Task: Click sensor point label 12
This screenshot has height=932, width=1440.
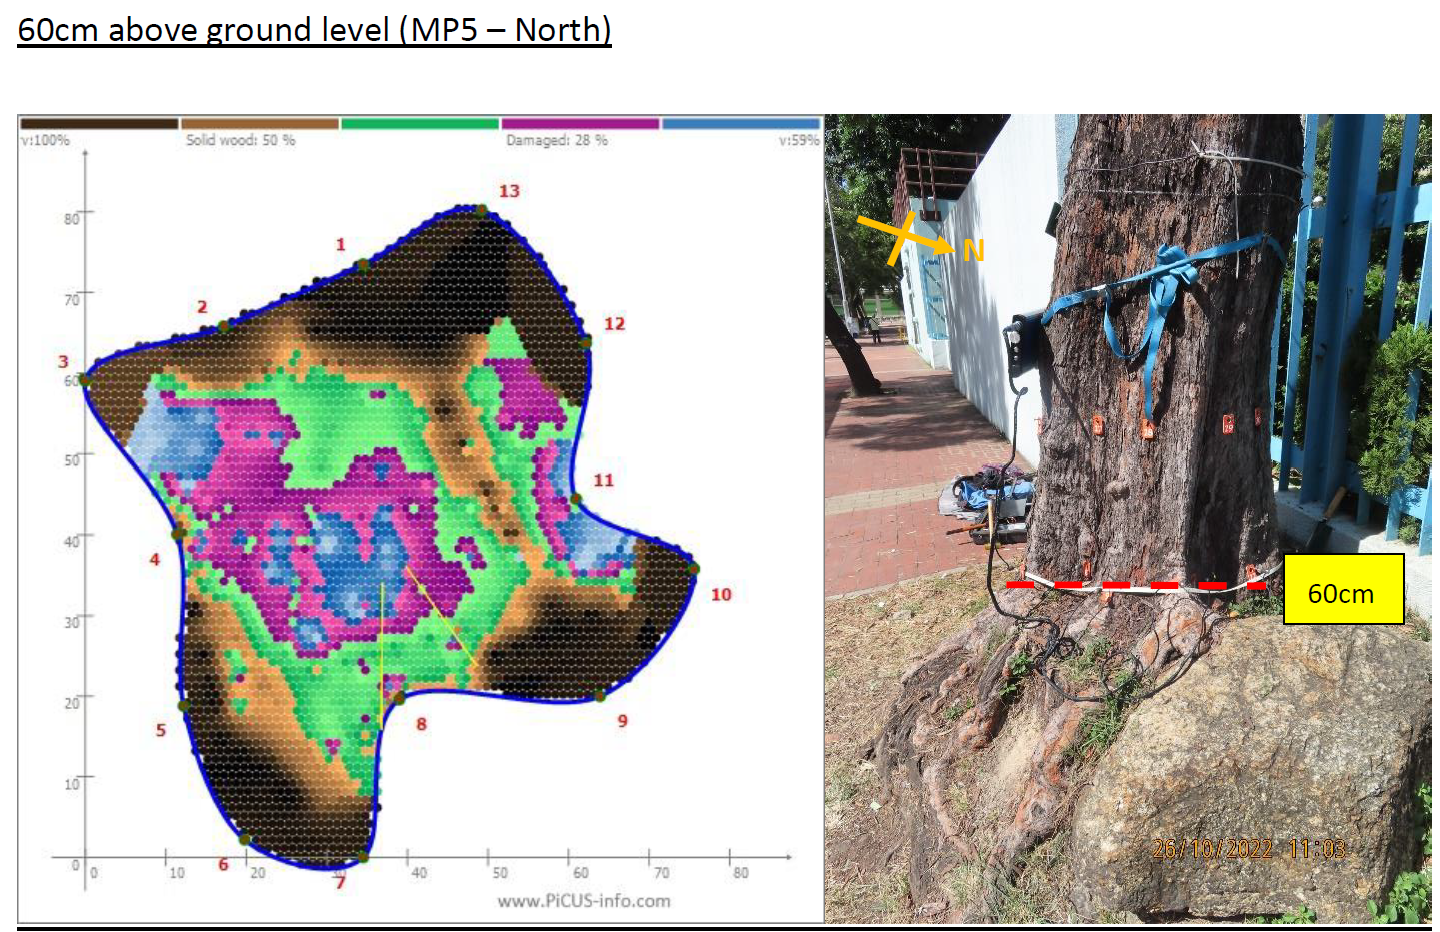Action: click(614, 324)
